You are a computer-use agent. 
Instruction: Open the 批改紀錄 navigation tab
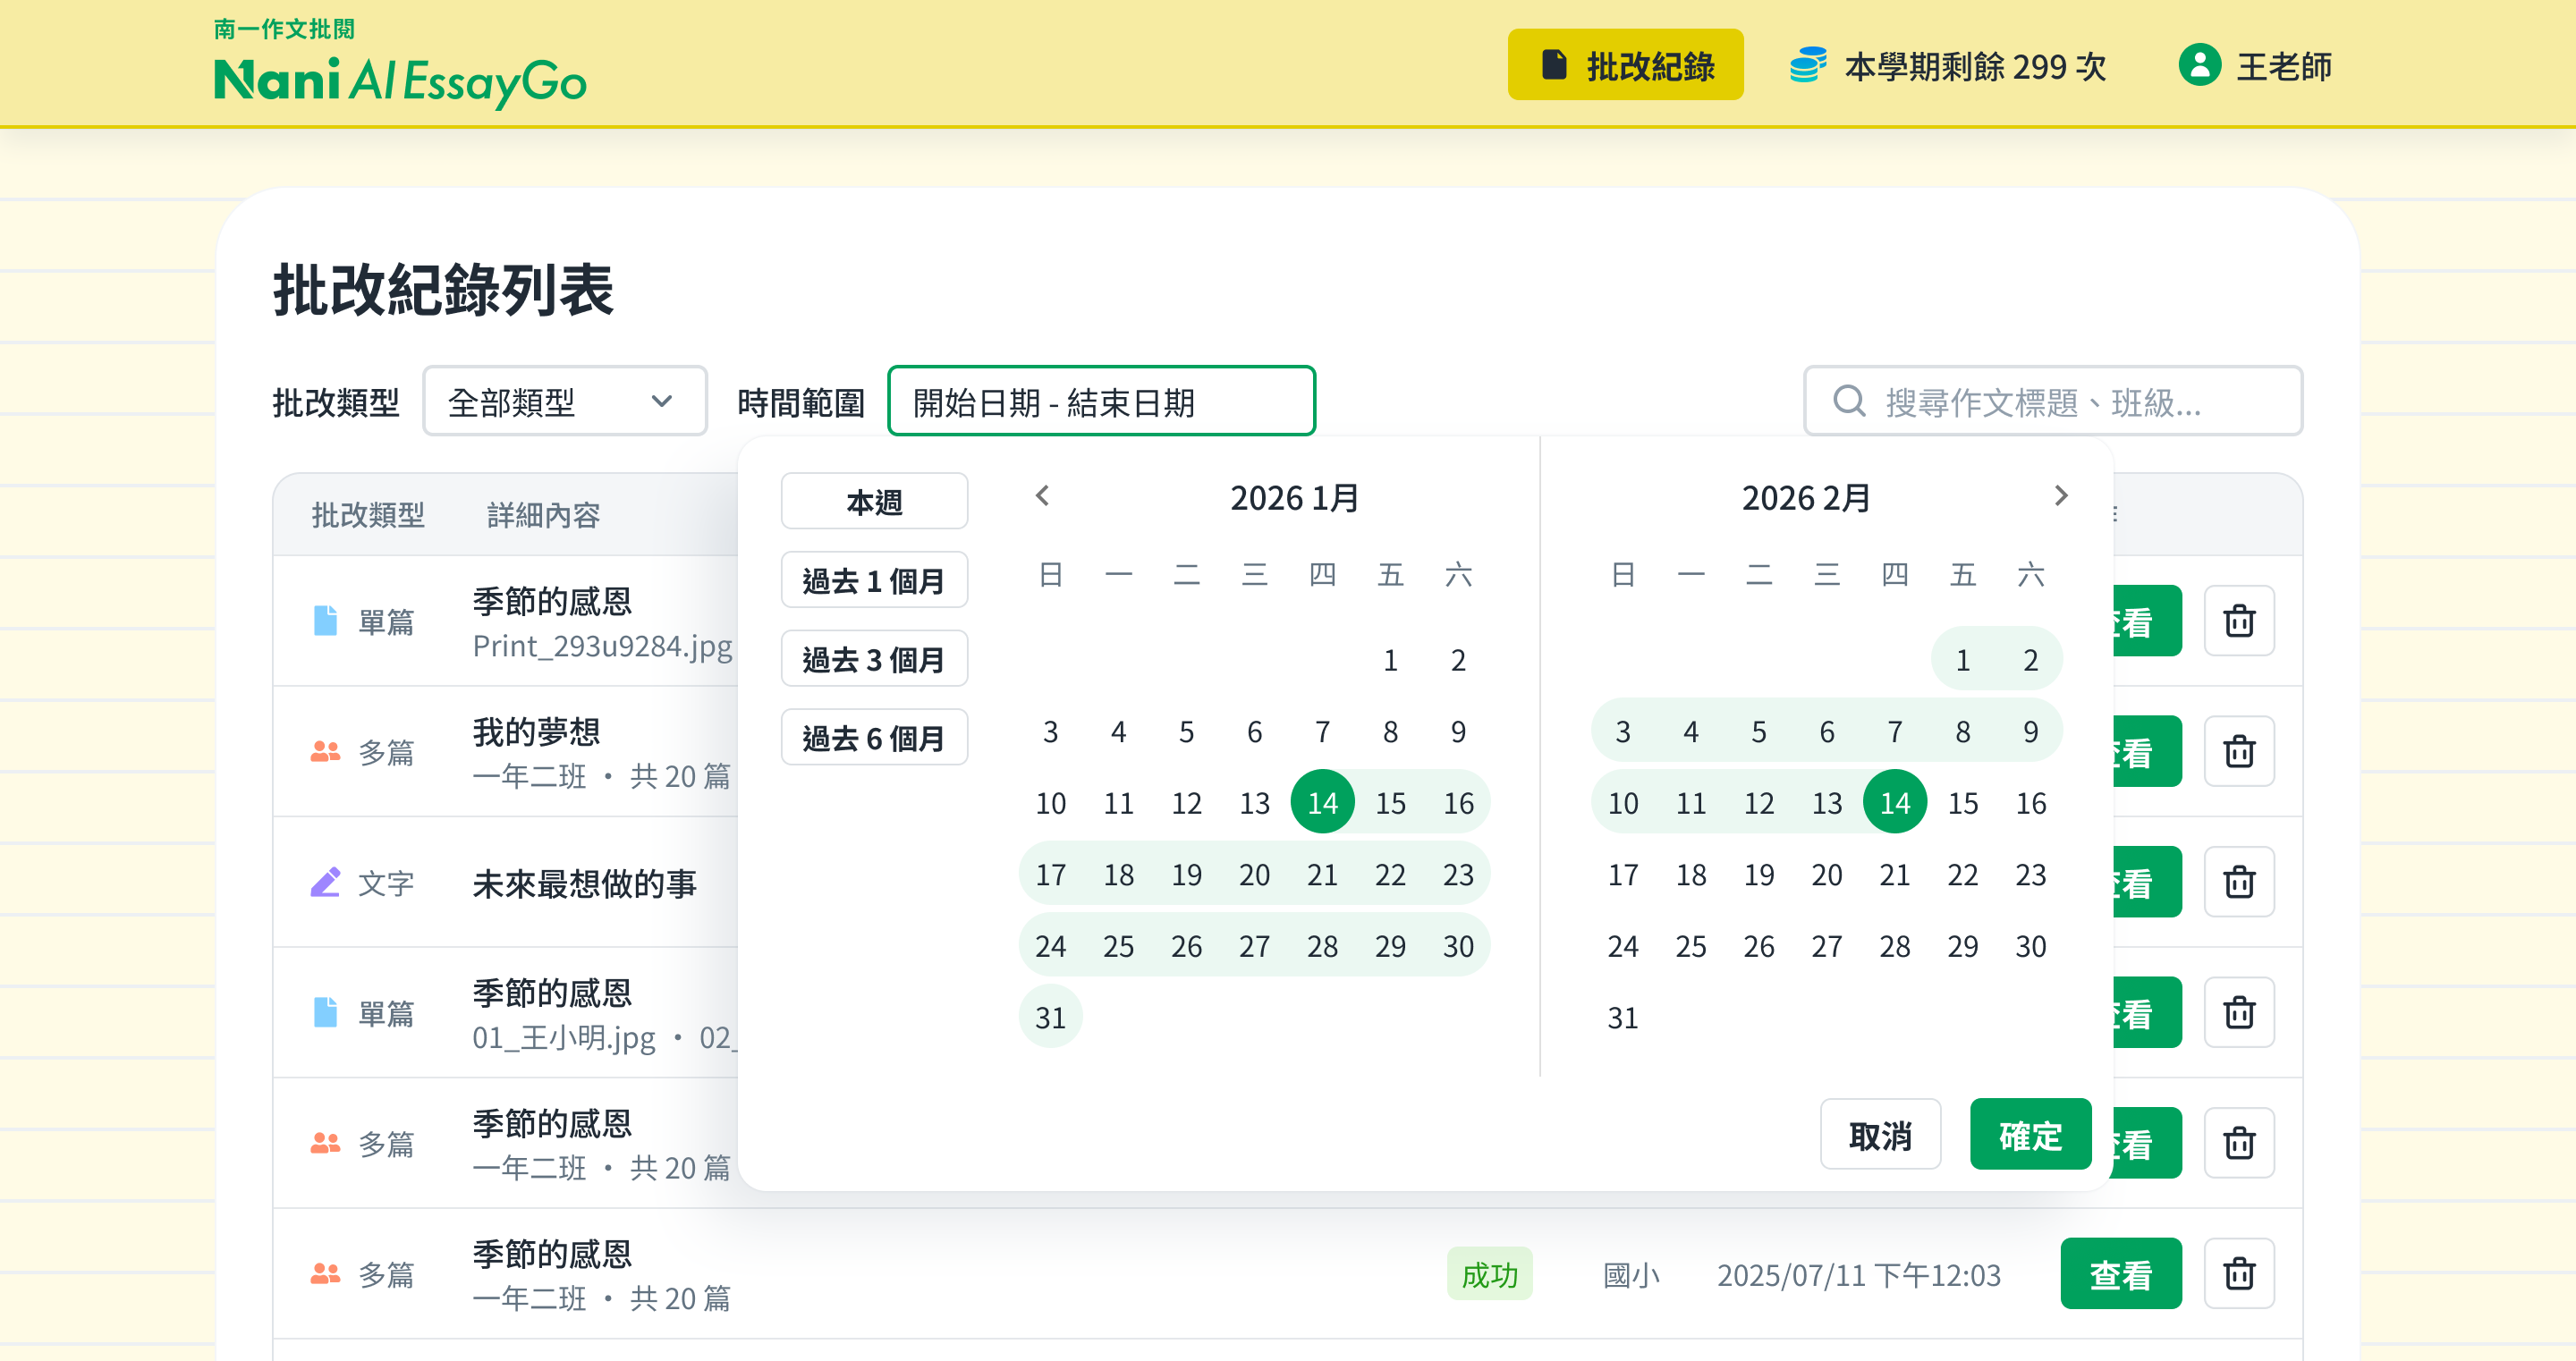[1625, 66]
